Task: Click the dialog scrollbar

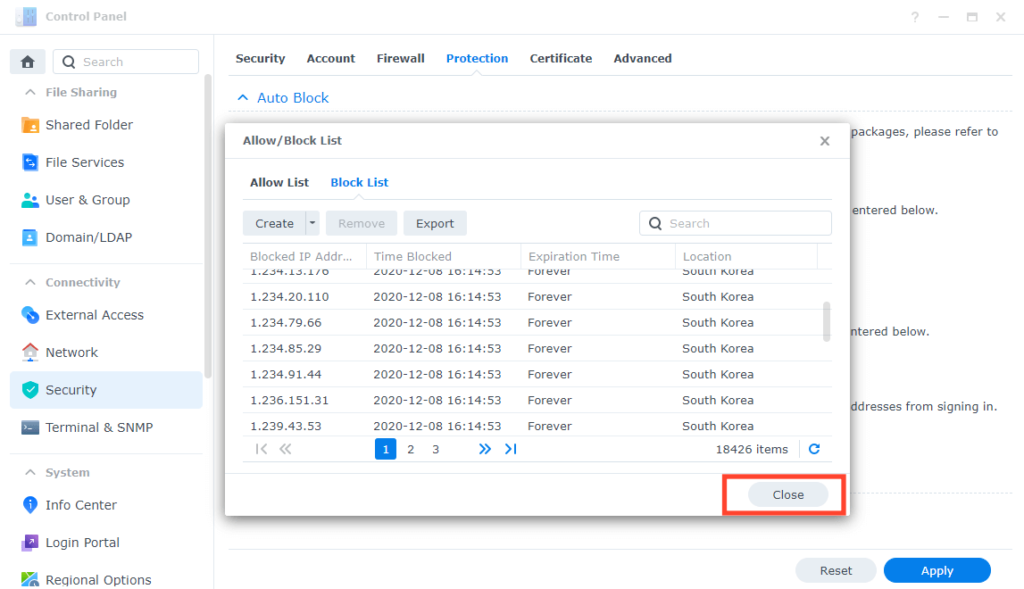Action: [827, 323]
